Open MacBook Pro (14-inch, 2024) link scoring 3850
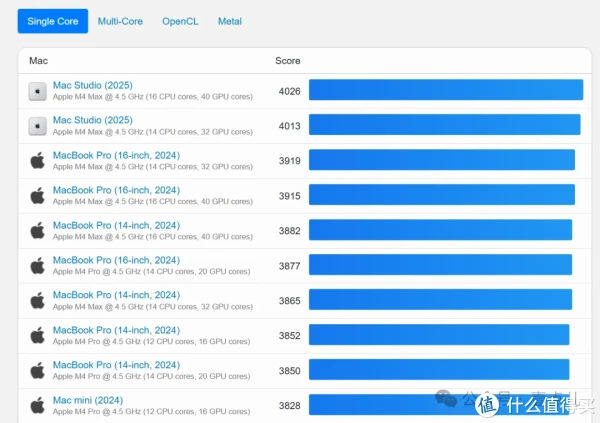The height and width of the screenshot is (423, 600). 116,365
